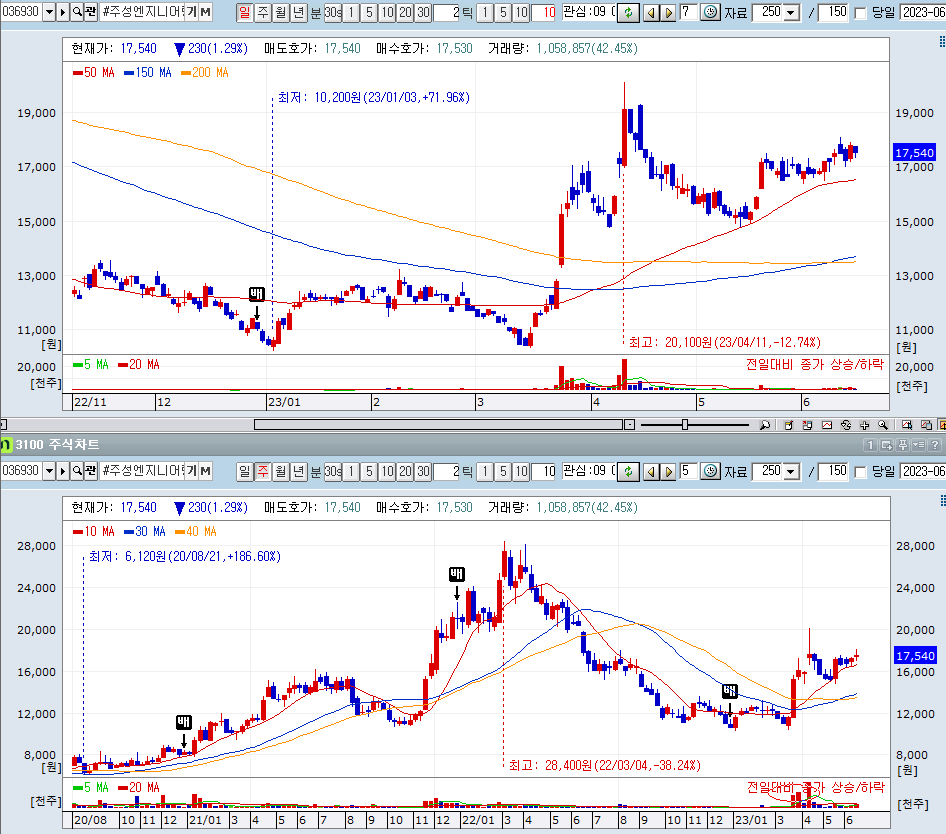Click the 10 MA legend in bottom chart

[x=94, y=532]
